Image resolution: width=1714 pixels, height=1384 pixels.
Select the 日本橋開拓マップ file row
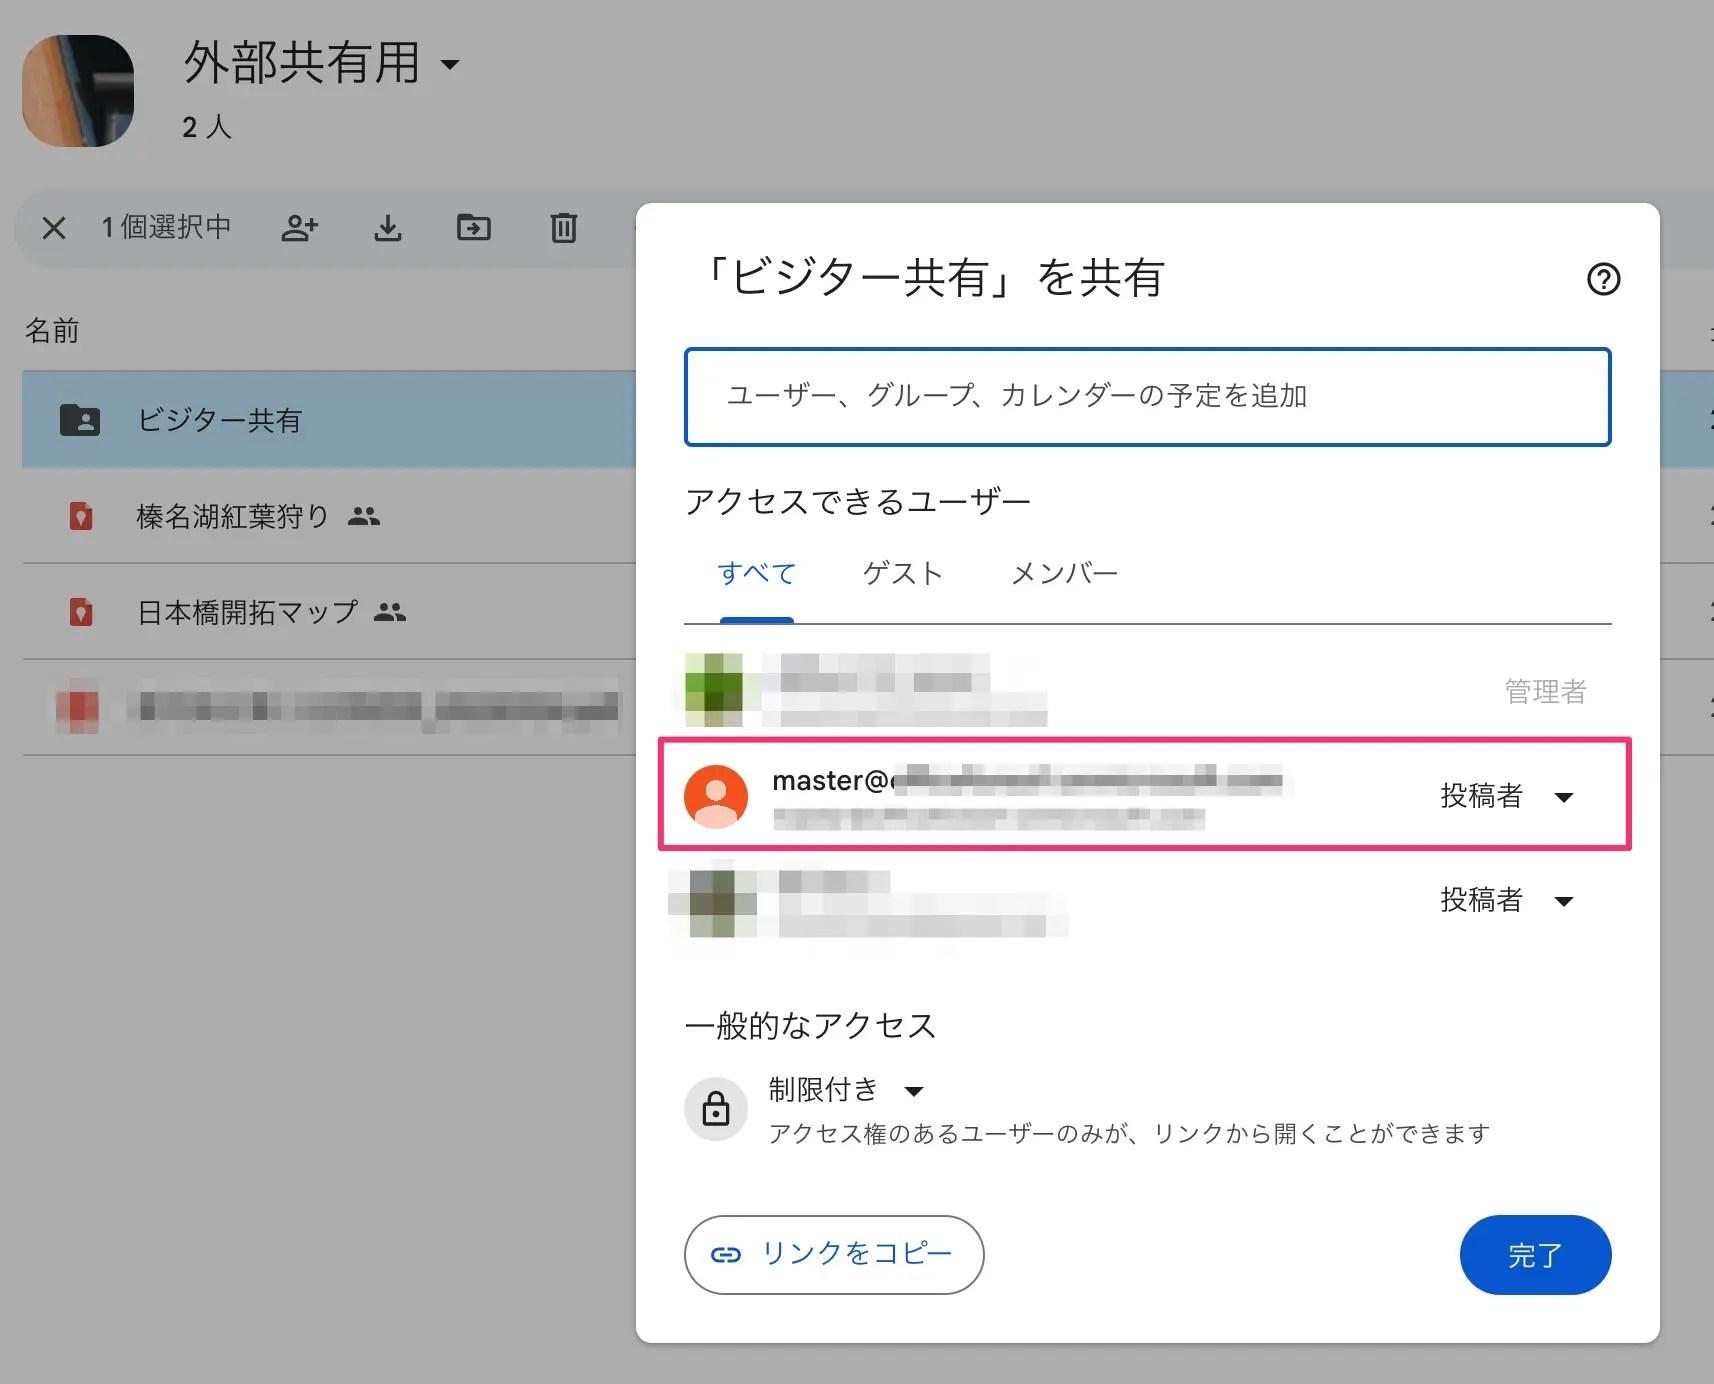coord(247,612)
